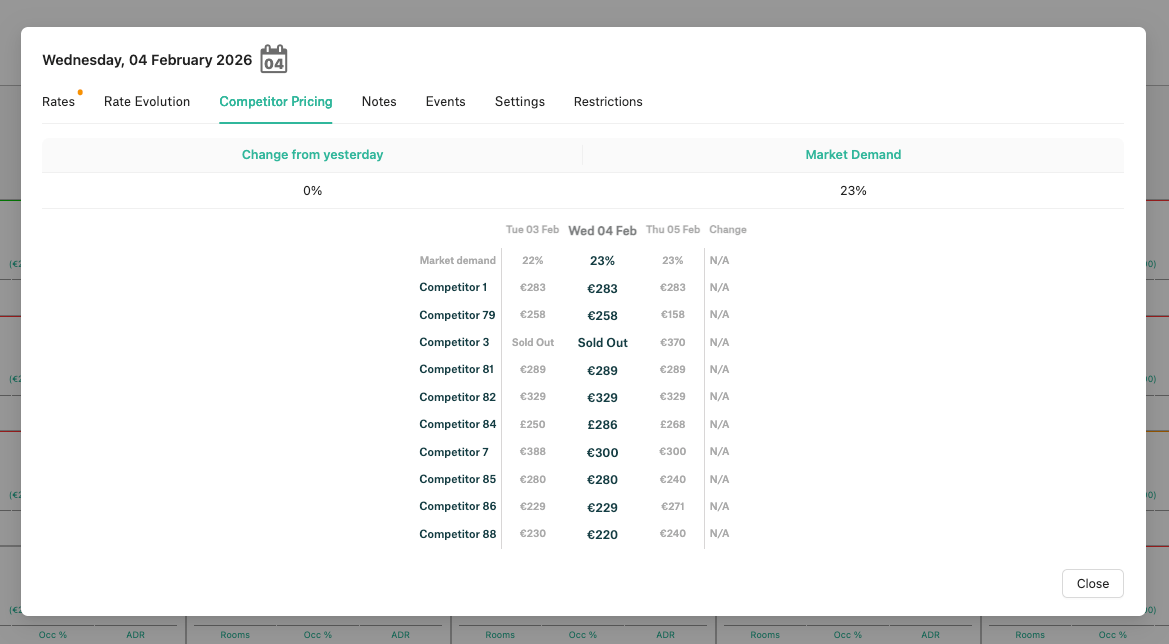Click the Wed 04 Feb column header
This screenshot has width=1169, height=644.
point(602,230)
